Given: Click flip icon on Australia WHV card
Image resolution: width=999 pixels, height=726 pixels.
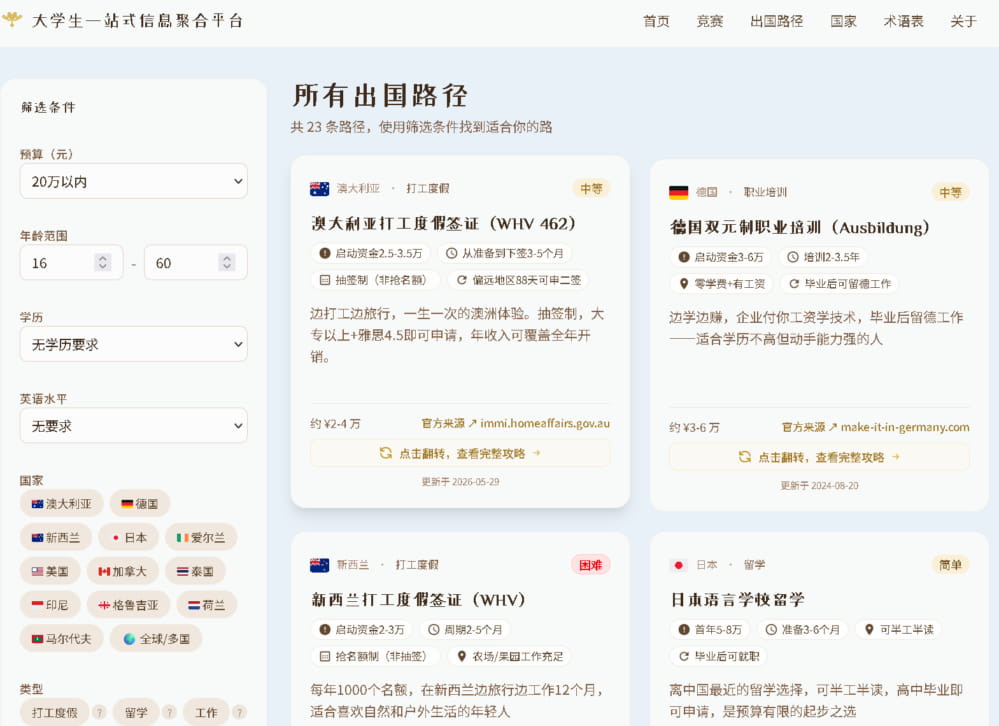Looking at the screenshot, I should [x=385, y=453].
